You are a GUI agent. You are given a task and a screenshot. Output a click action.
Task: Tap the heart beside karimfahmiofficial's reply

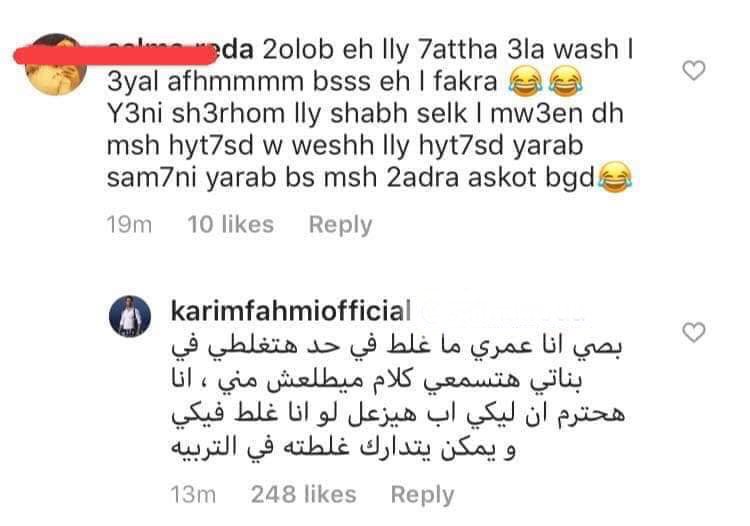pyautogui.click(x=693, y=332)
